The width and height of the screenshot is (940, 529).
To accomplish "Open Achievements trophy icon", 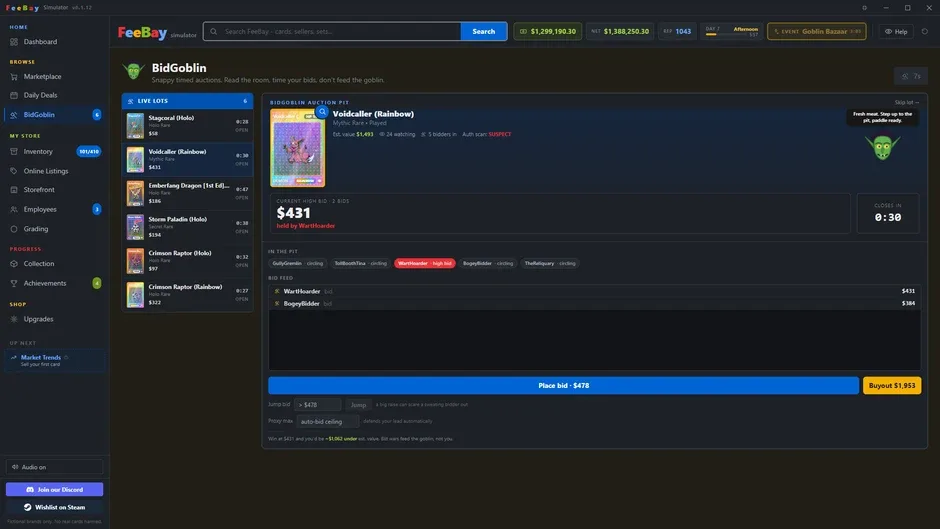I will pos(14,283).
